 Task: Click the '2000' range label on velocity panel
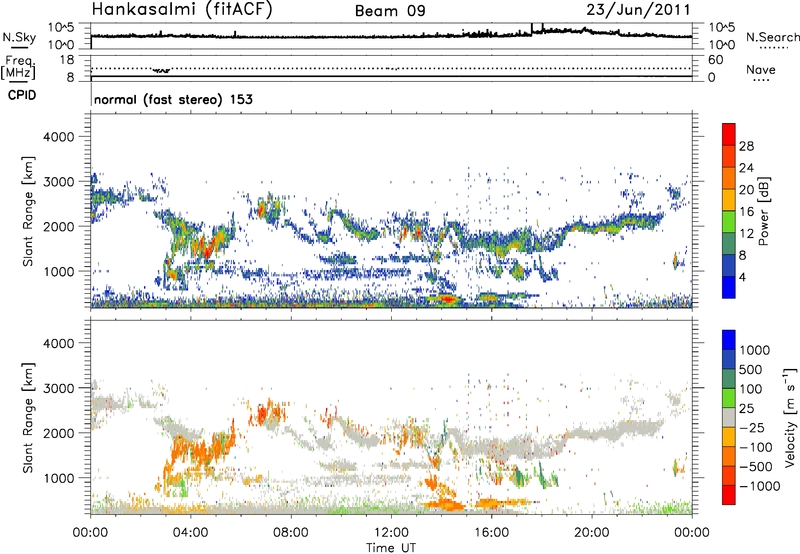58,433
